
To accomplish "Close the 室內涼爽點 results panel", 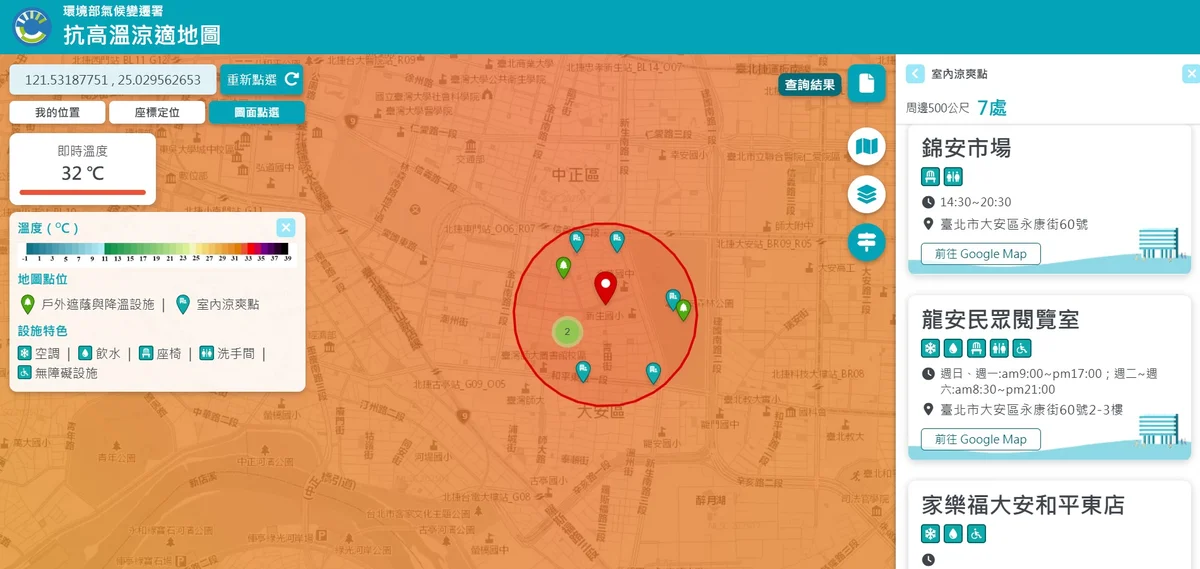I will tap(1190, 74).
